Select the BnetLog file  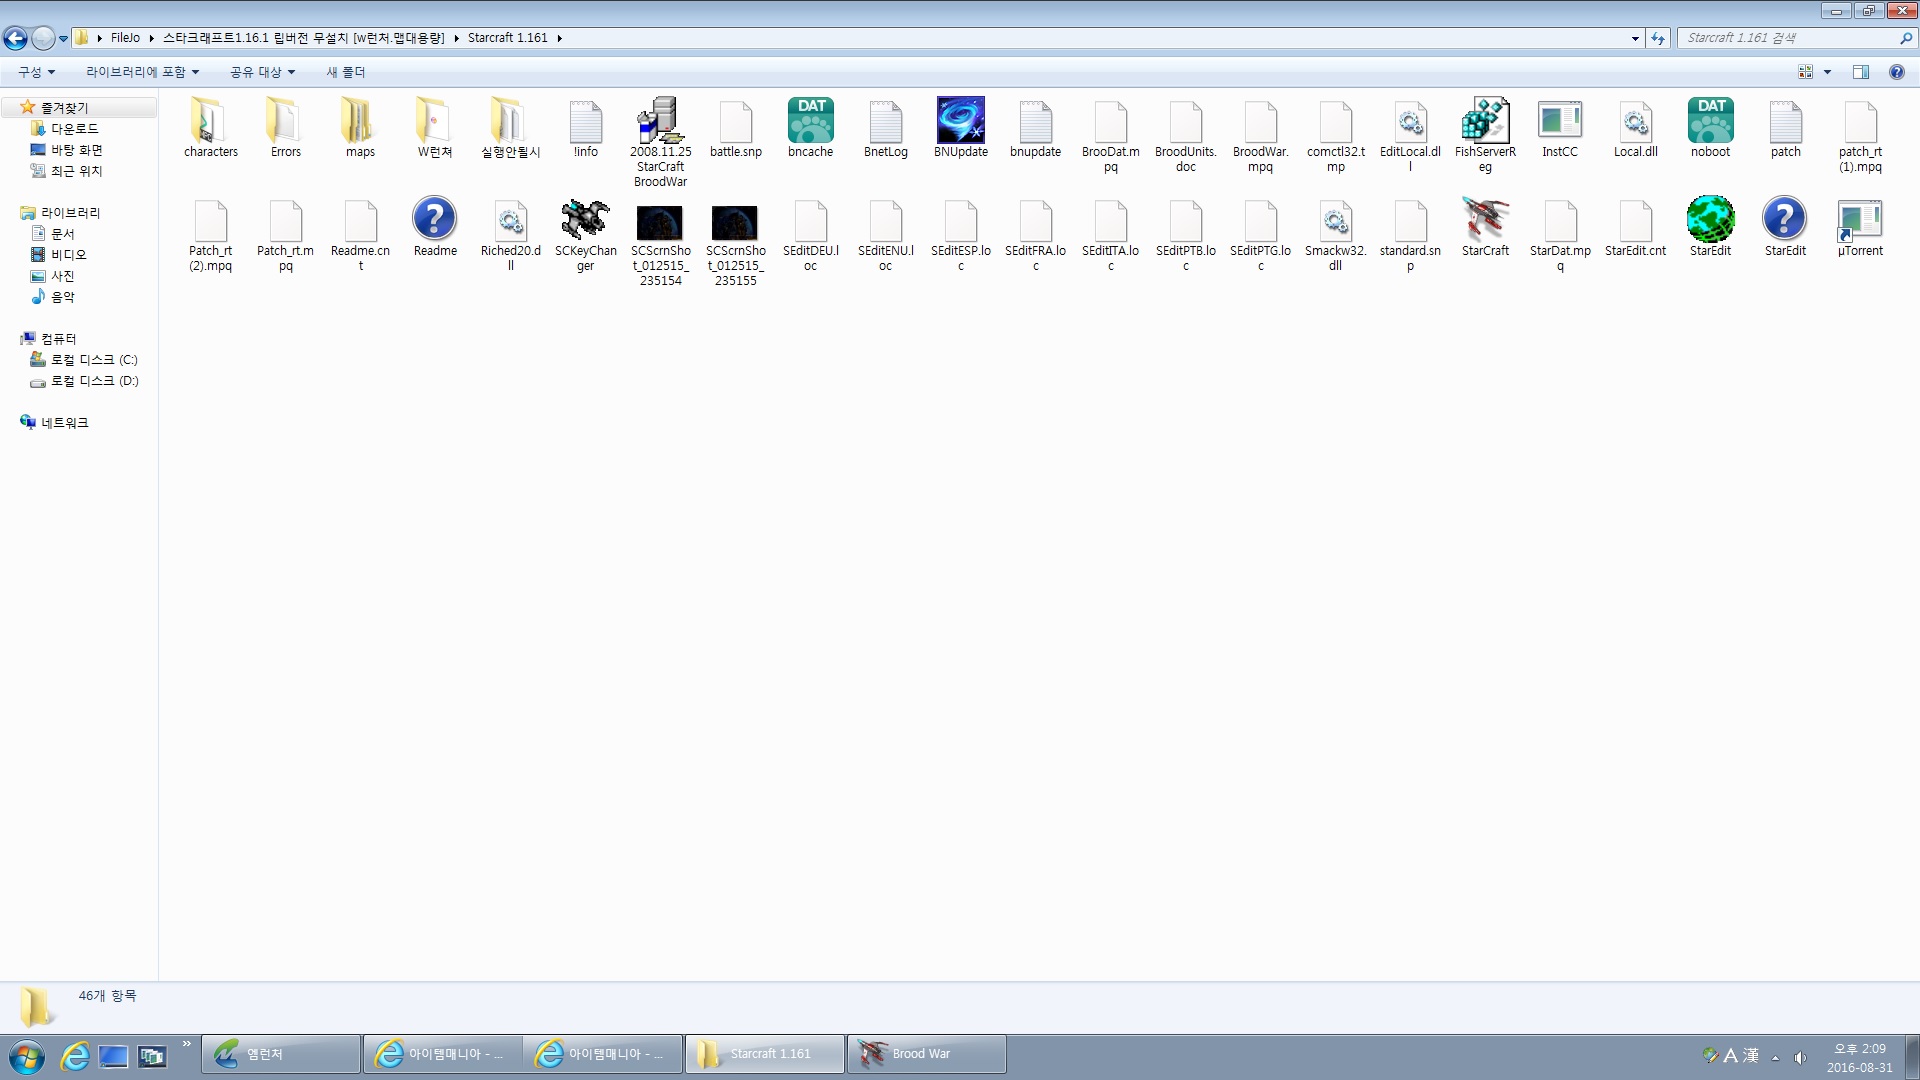tap(885, 128)
